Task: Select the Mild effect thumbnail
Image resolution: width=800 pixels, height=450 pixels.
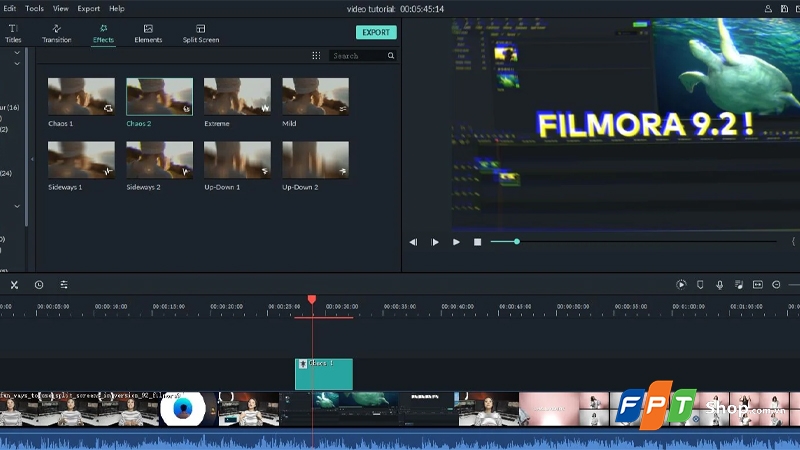Action: coord(316,96)
